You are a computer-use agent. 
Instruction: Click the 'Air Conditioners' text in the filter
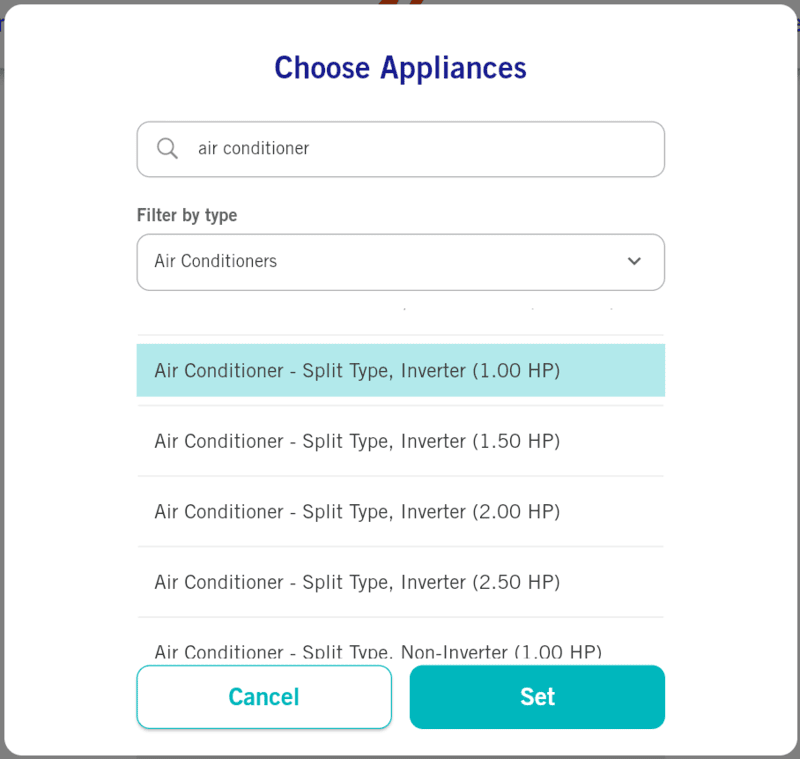click(x=216, y=262)
